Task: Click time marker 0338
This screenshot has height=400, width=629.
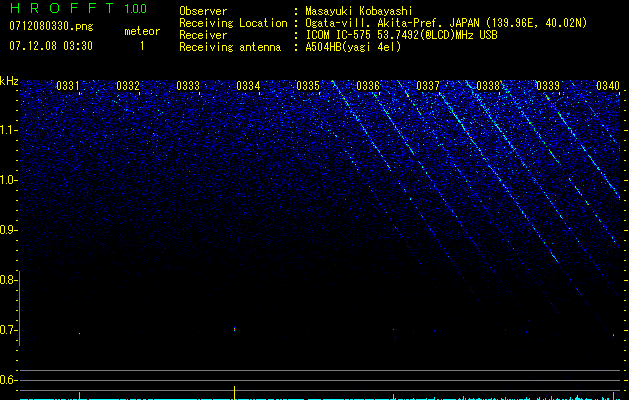Action: pyautogui.click(x=488, y=86)
